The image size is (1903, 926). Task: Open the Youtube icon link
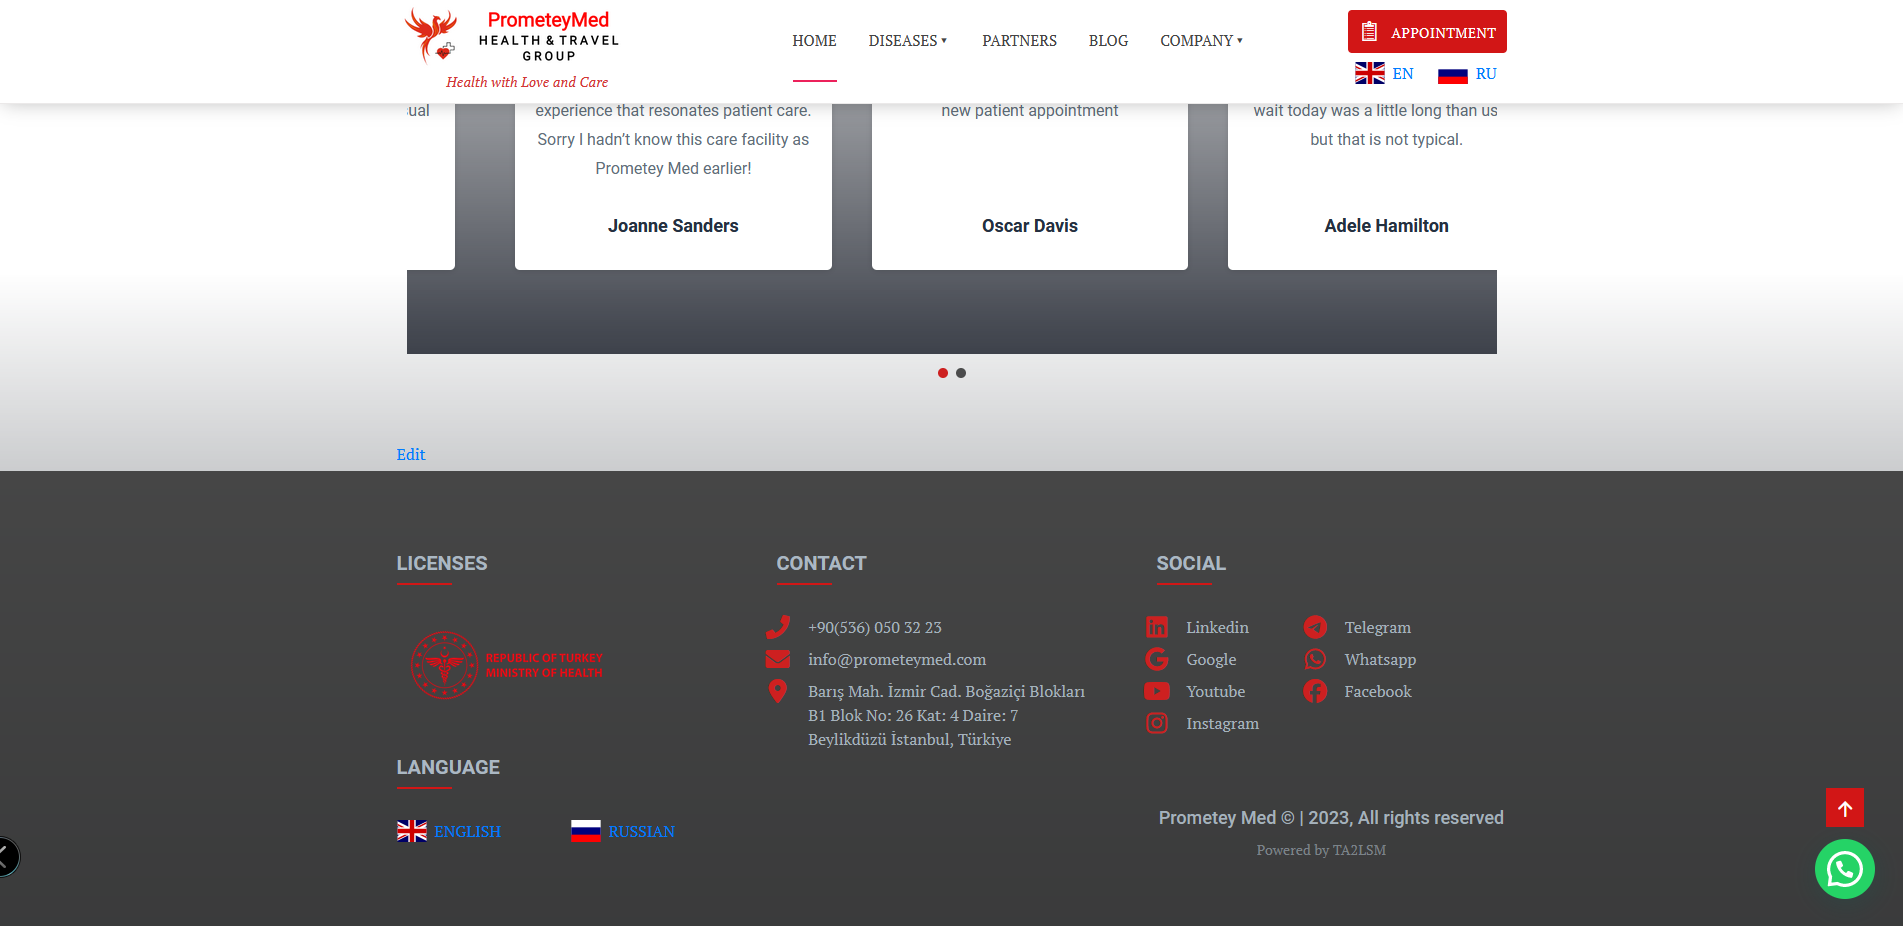[1157, 691]
